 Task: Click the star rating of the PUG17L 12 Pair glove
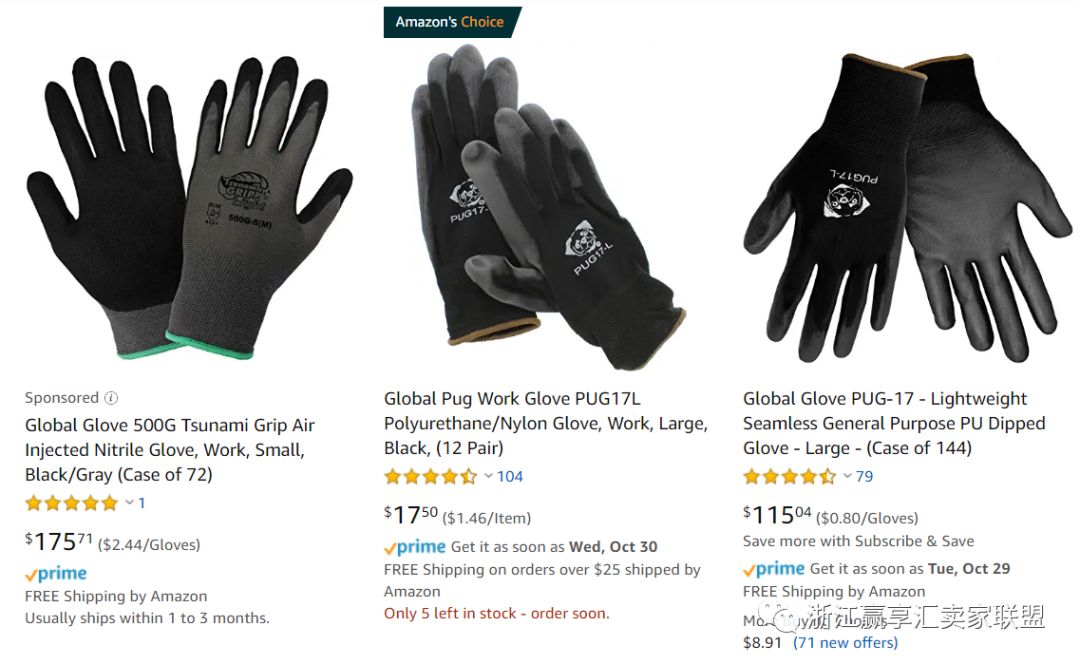[x=430, y=476]
